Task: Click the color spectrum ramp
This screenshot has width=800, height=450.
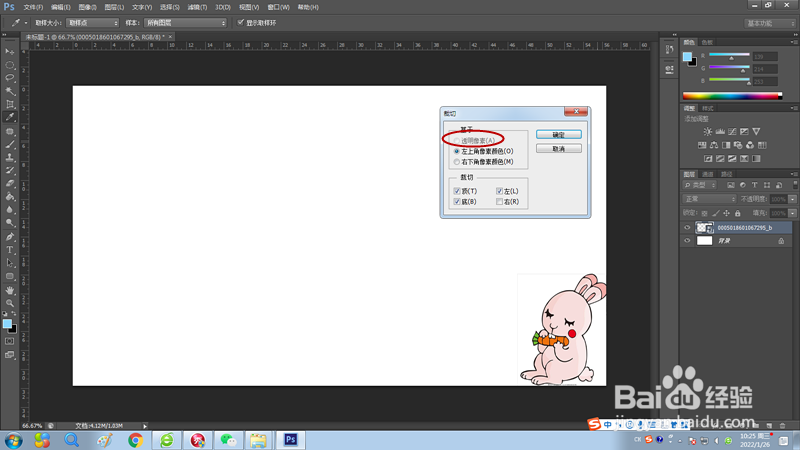Action: point(732,95)
